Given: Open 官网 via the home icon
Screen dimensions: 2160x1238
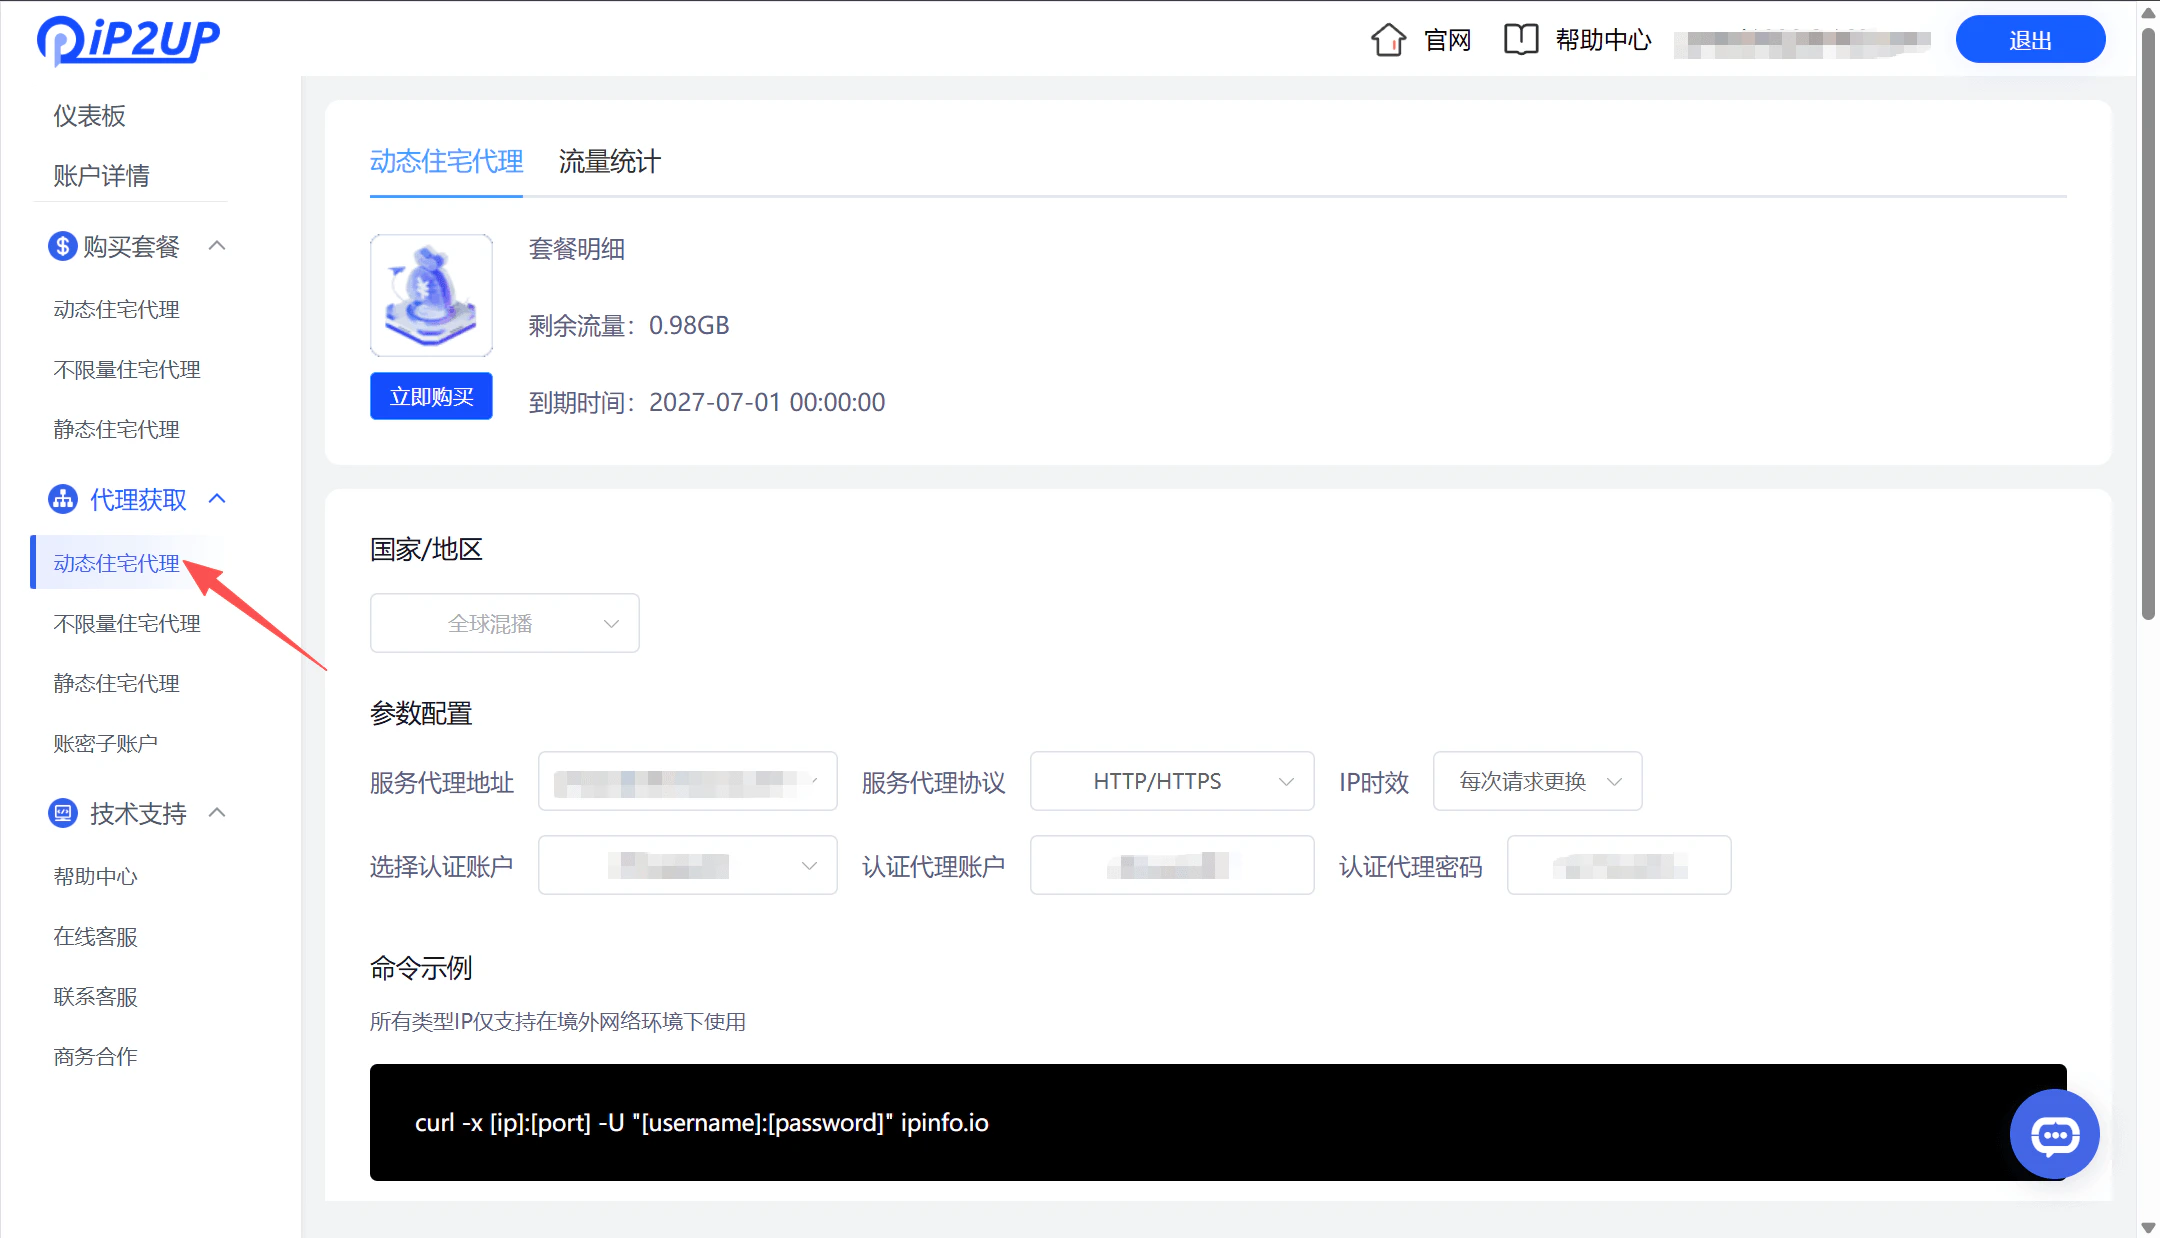Looking at the screenshot, I should (x=1388, y=39).
